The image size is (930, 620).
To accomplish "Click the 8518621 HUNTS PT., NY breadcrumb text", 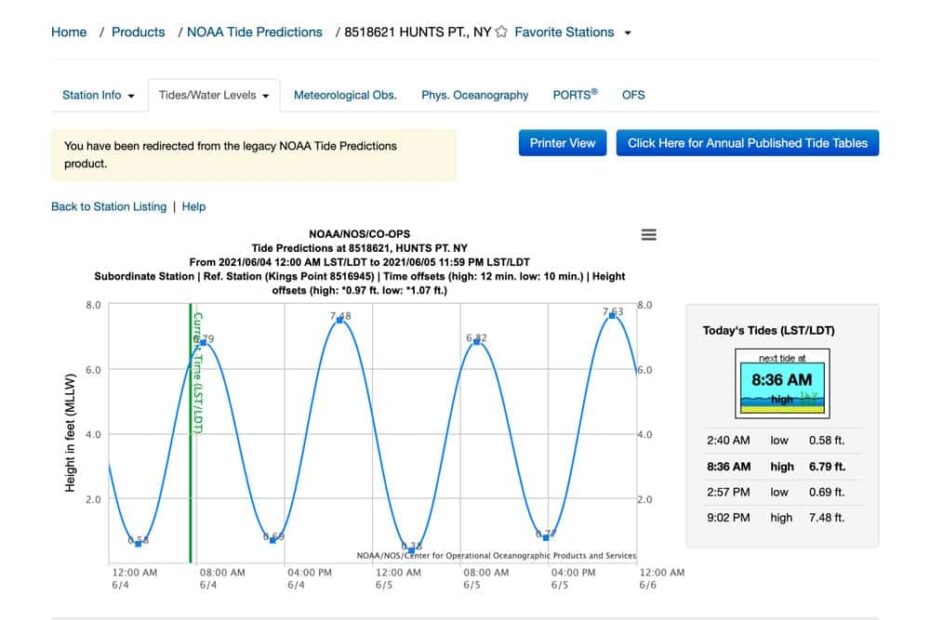I will [418, 32].
